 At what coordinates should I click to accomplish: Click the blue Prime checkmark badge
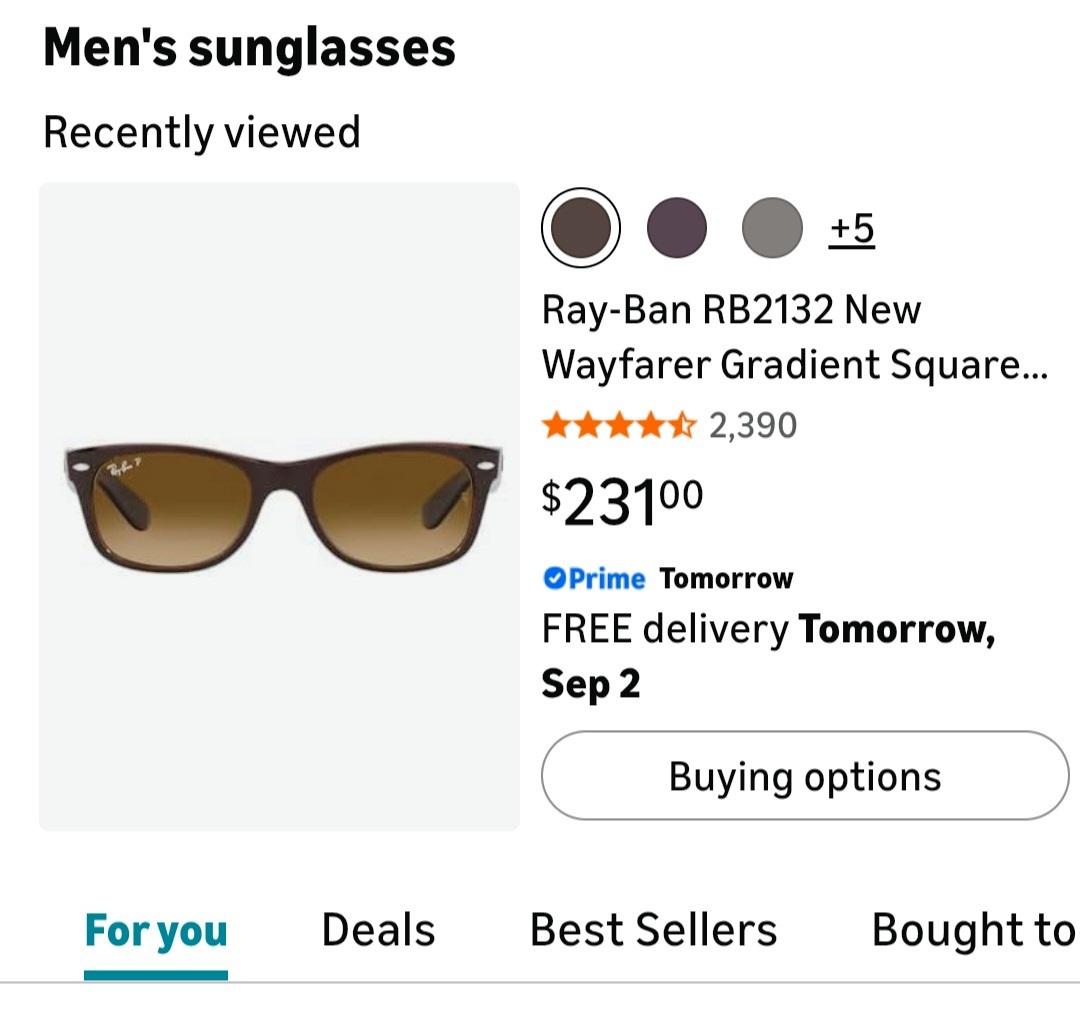tap(554, 578)
